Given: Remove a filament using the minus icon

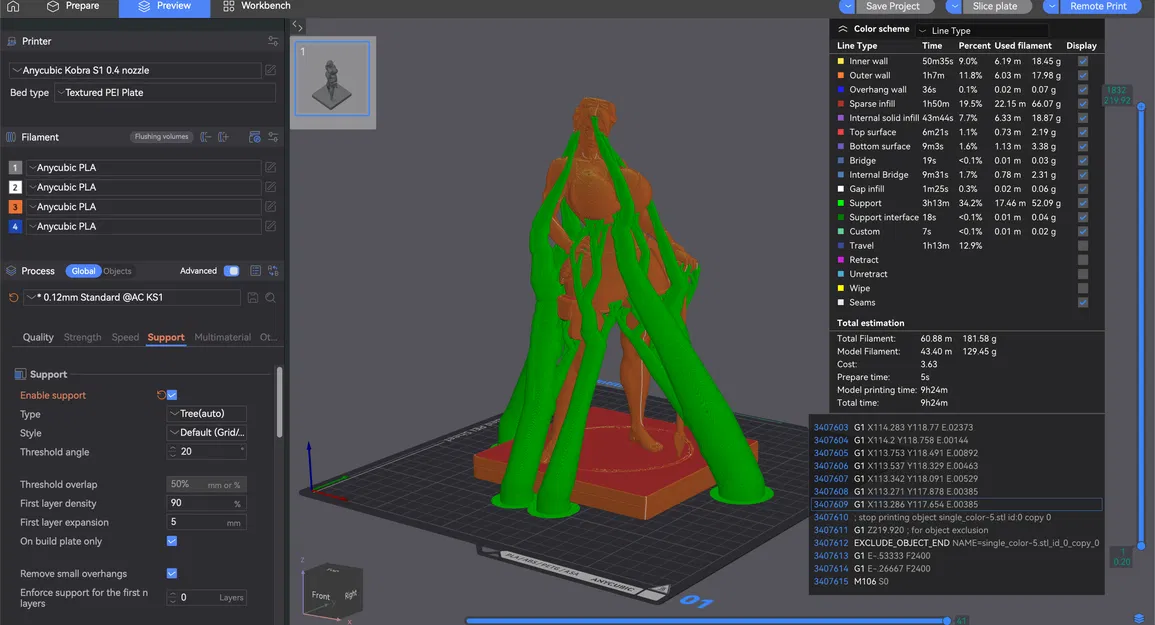Looking at the screenshot, I should pyautogui.click(x=205, y=137).
